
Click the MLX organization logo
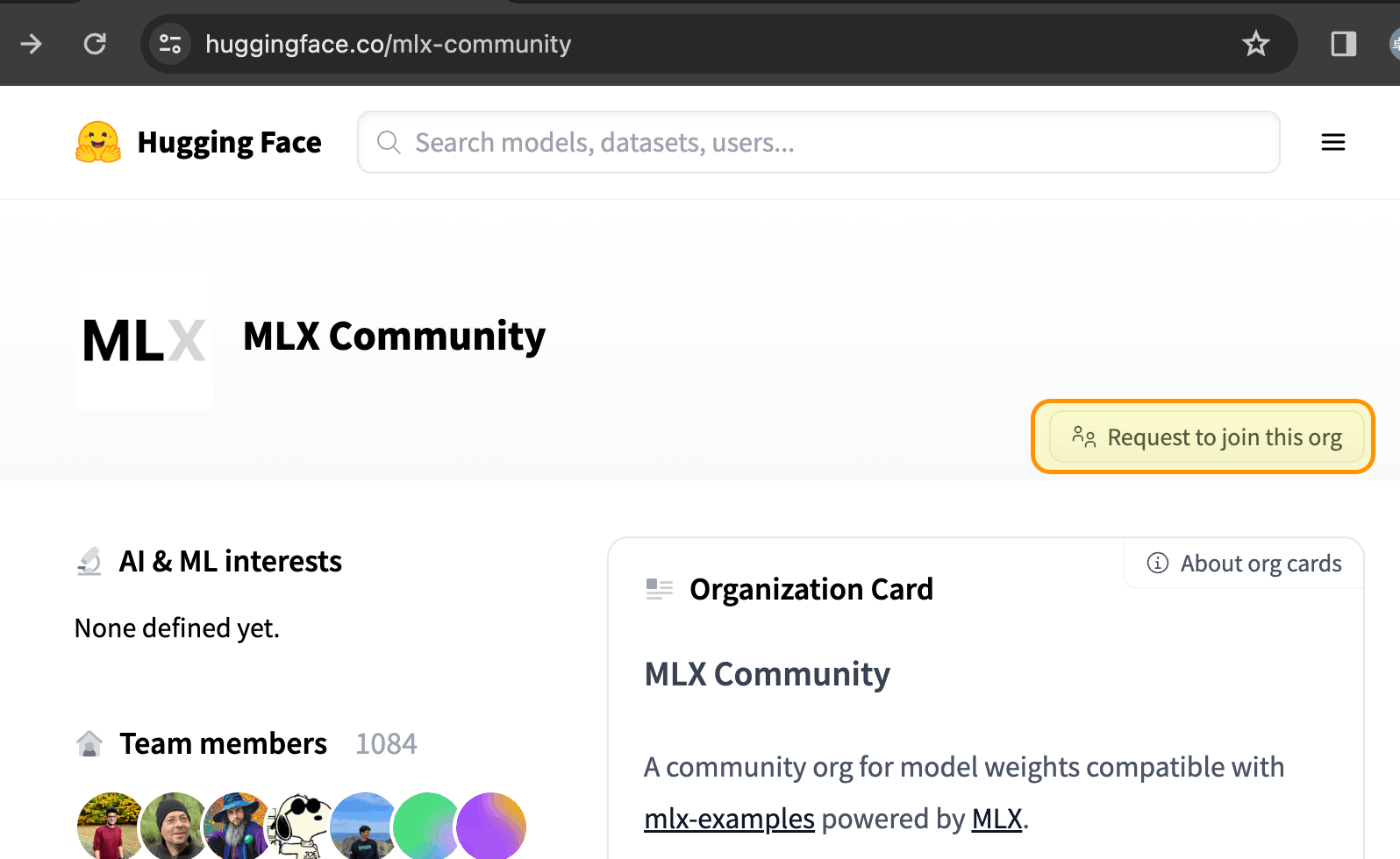(x=144, y=340)
